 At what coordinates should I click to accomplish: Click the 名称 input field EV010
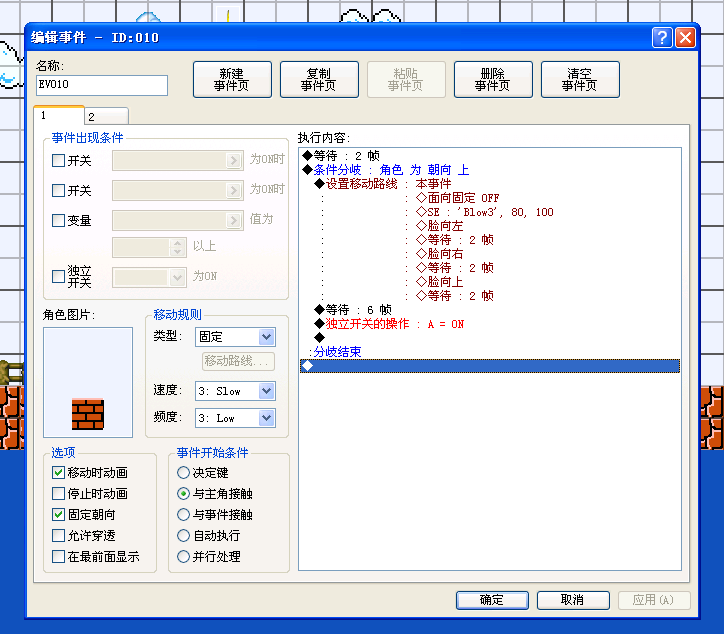pyautogui.click(x=102, y=85)
